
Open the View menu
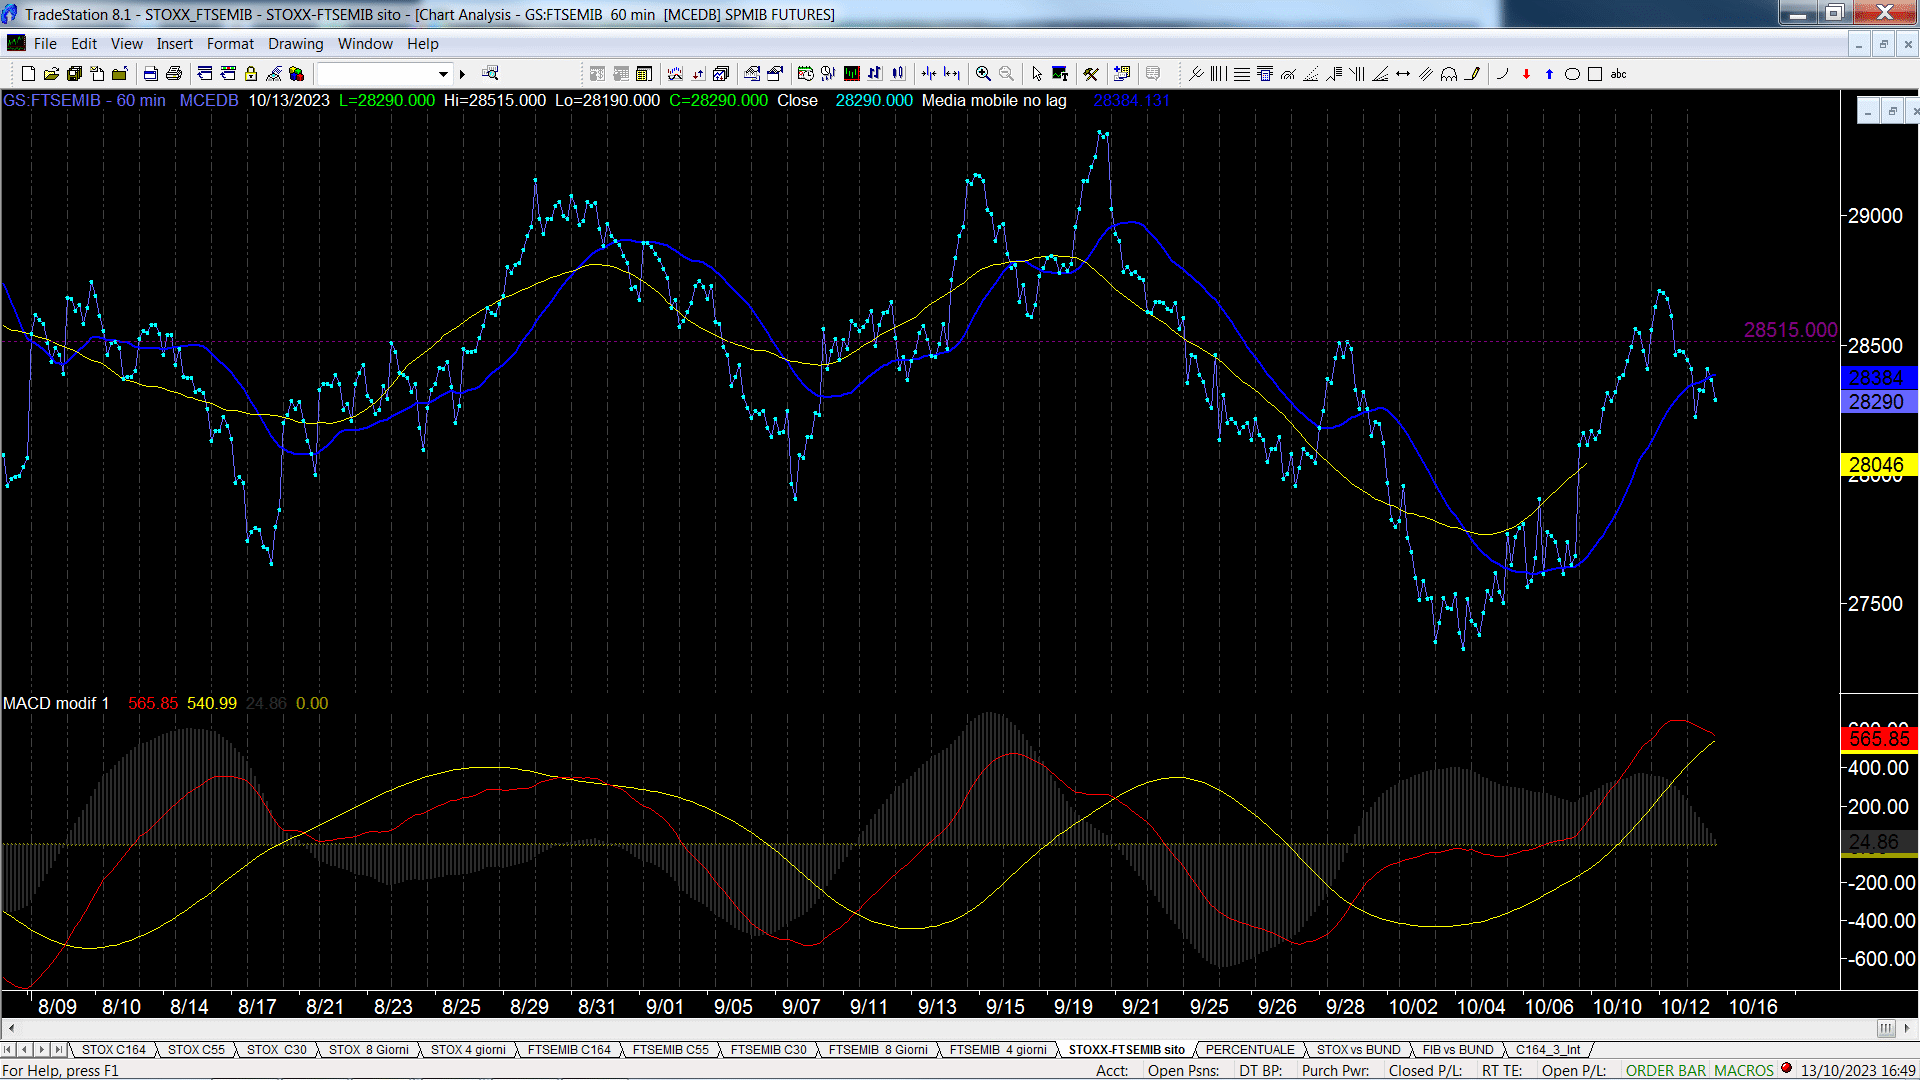(x=127, y=44)
